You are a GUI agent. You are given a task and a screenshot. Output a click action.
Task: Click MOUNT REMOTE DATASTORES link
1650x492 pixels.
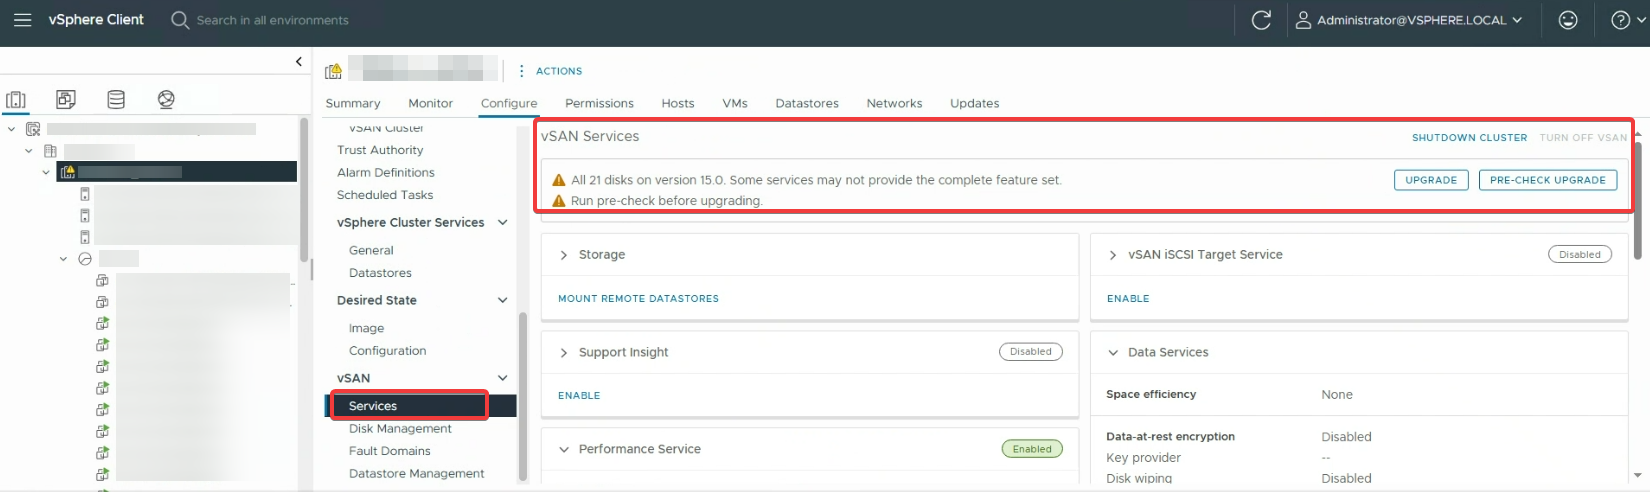click(x=638, y=299)
